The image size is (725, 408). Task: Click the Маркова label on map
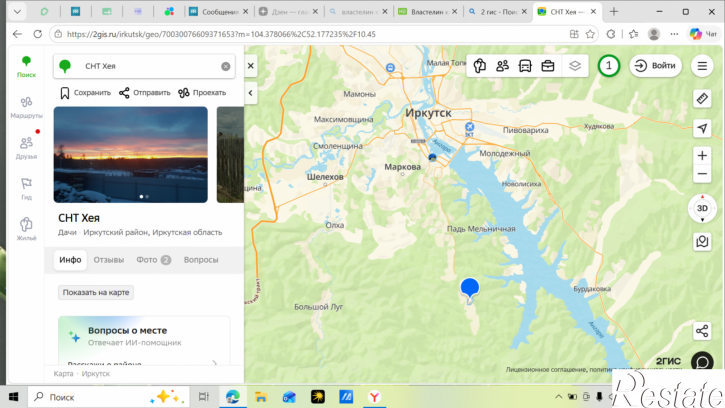tap(402, 167)
